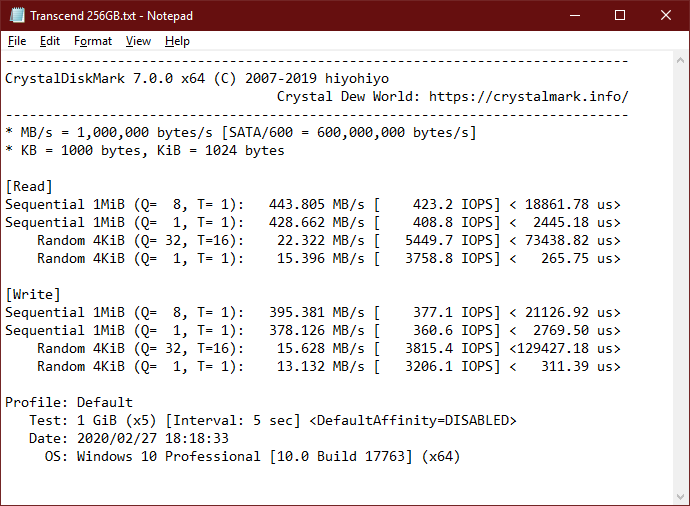Open the Format menu
The image size is (690, 506).
coord(93,41)
